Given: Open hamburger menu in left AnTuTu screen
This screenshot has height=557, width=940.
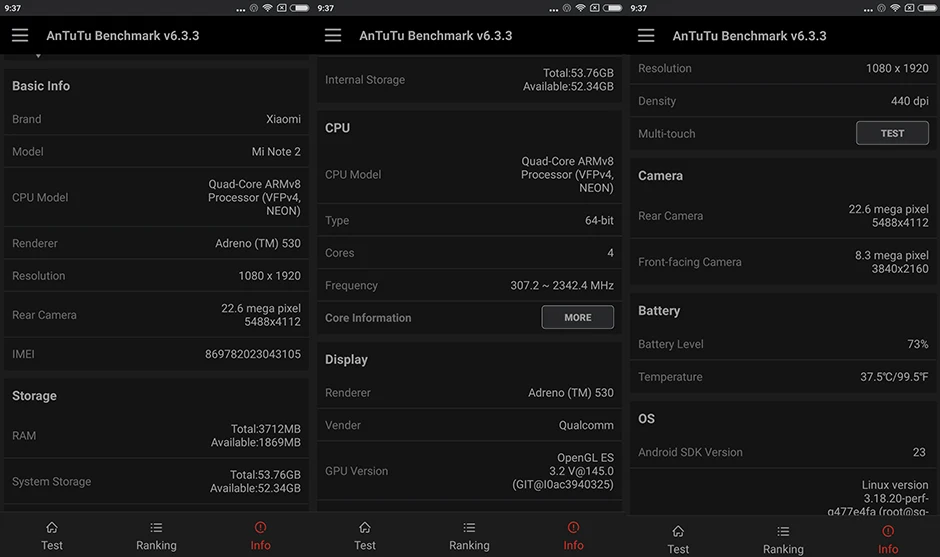Looking at the screenshot, I should click(20, 35).
